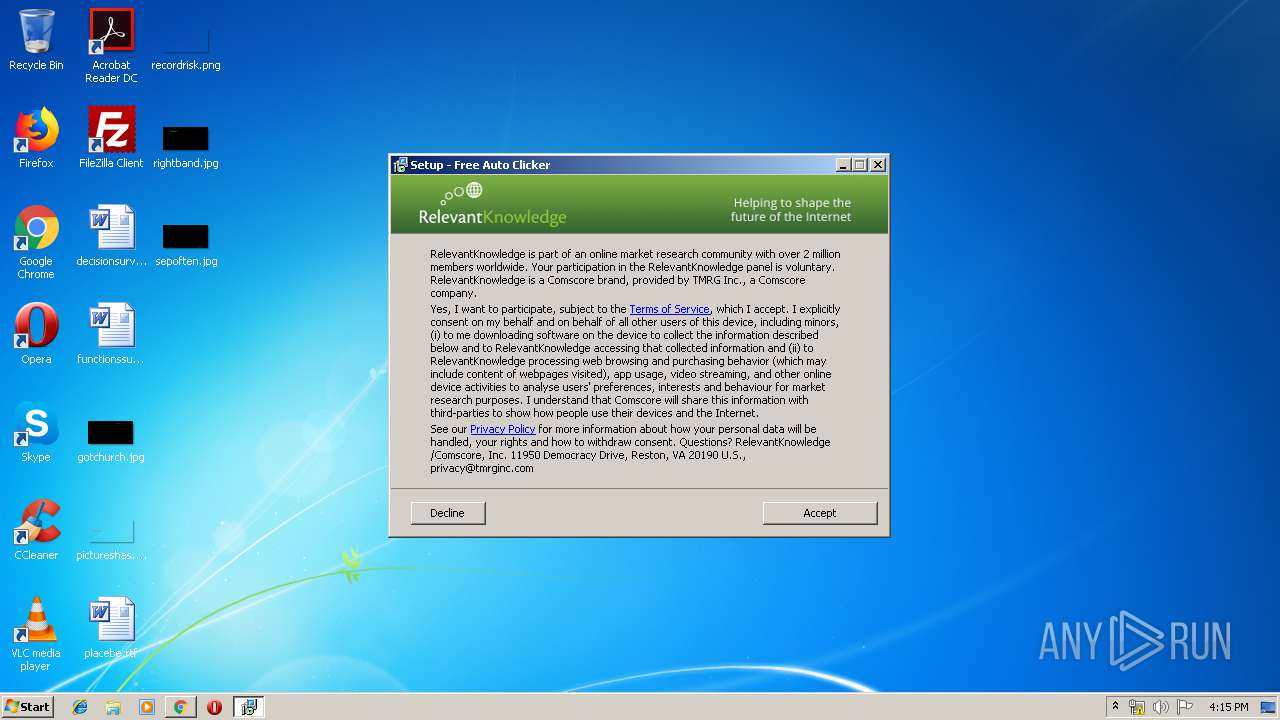Click the setup window title bar icon
The height and width of the screenshot is (720, 1280).
click(x=400, y=165)
